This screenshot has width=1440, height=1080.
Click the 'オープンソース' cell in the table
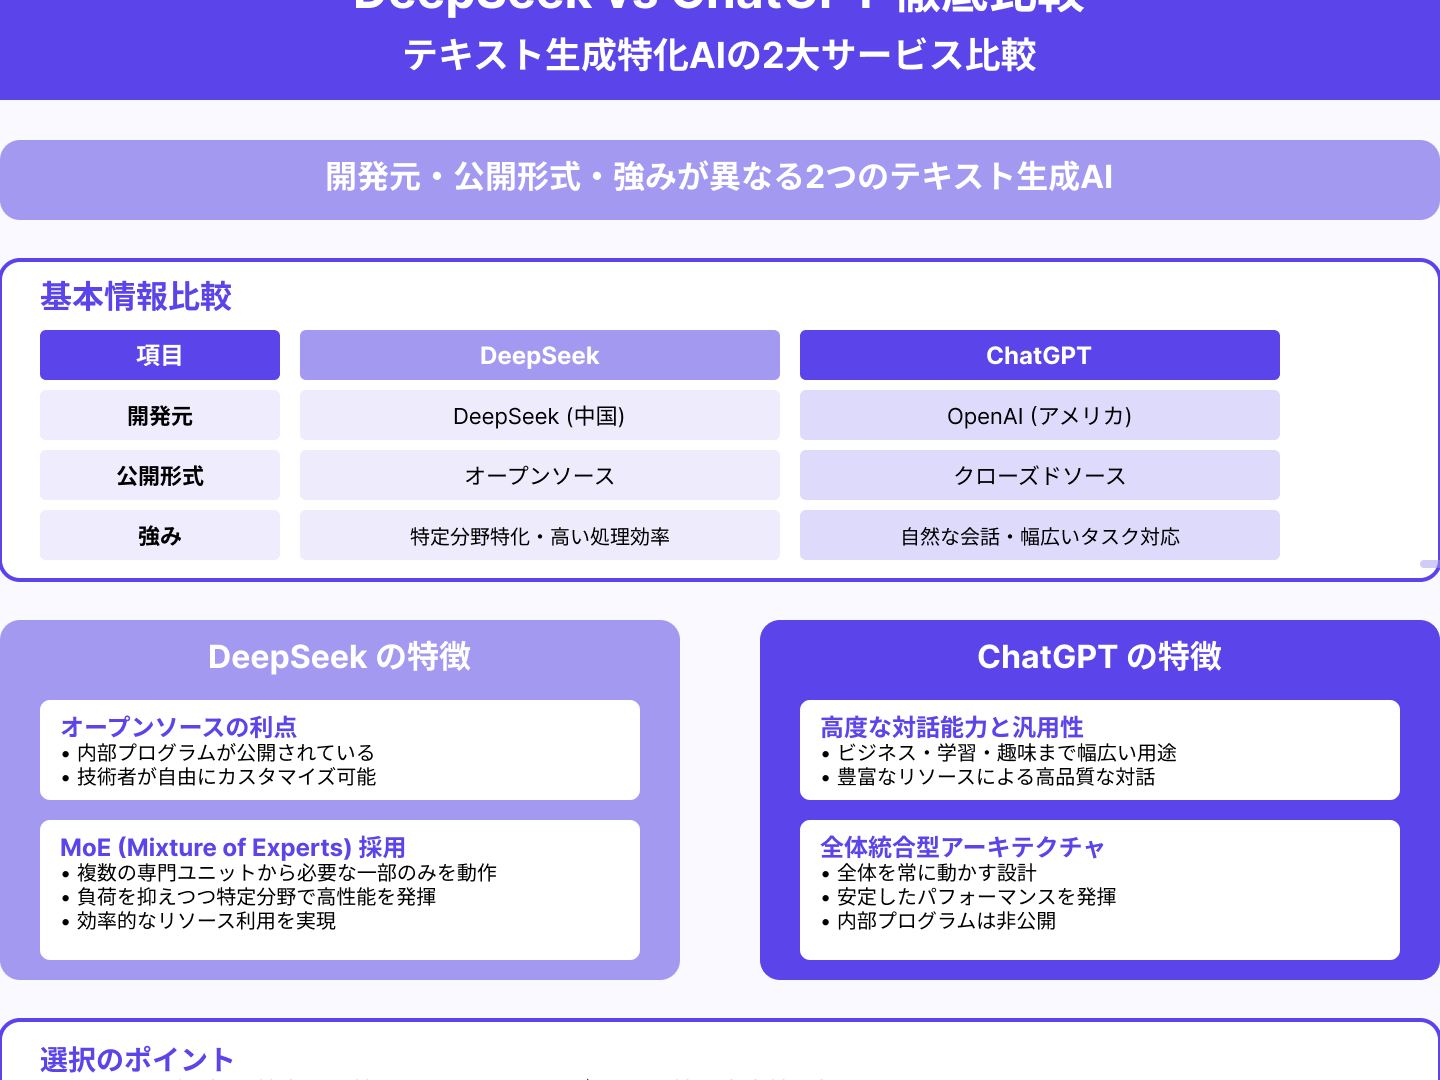[x=540, y=475]
